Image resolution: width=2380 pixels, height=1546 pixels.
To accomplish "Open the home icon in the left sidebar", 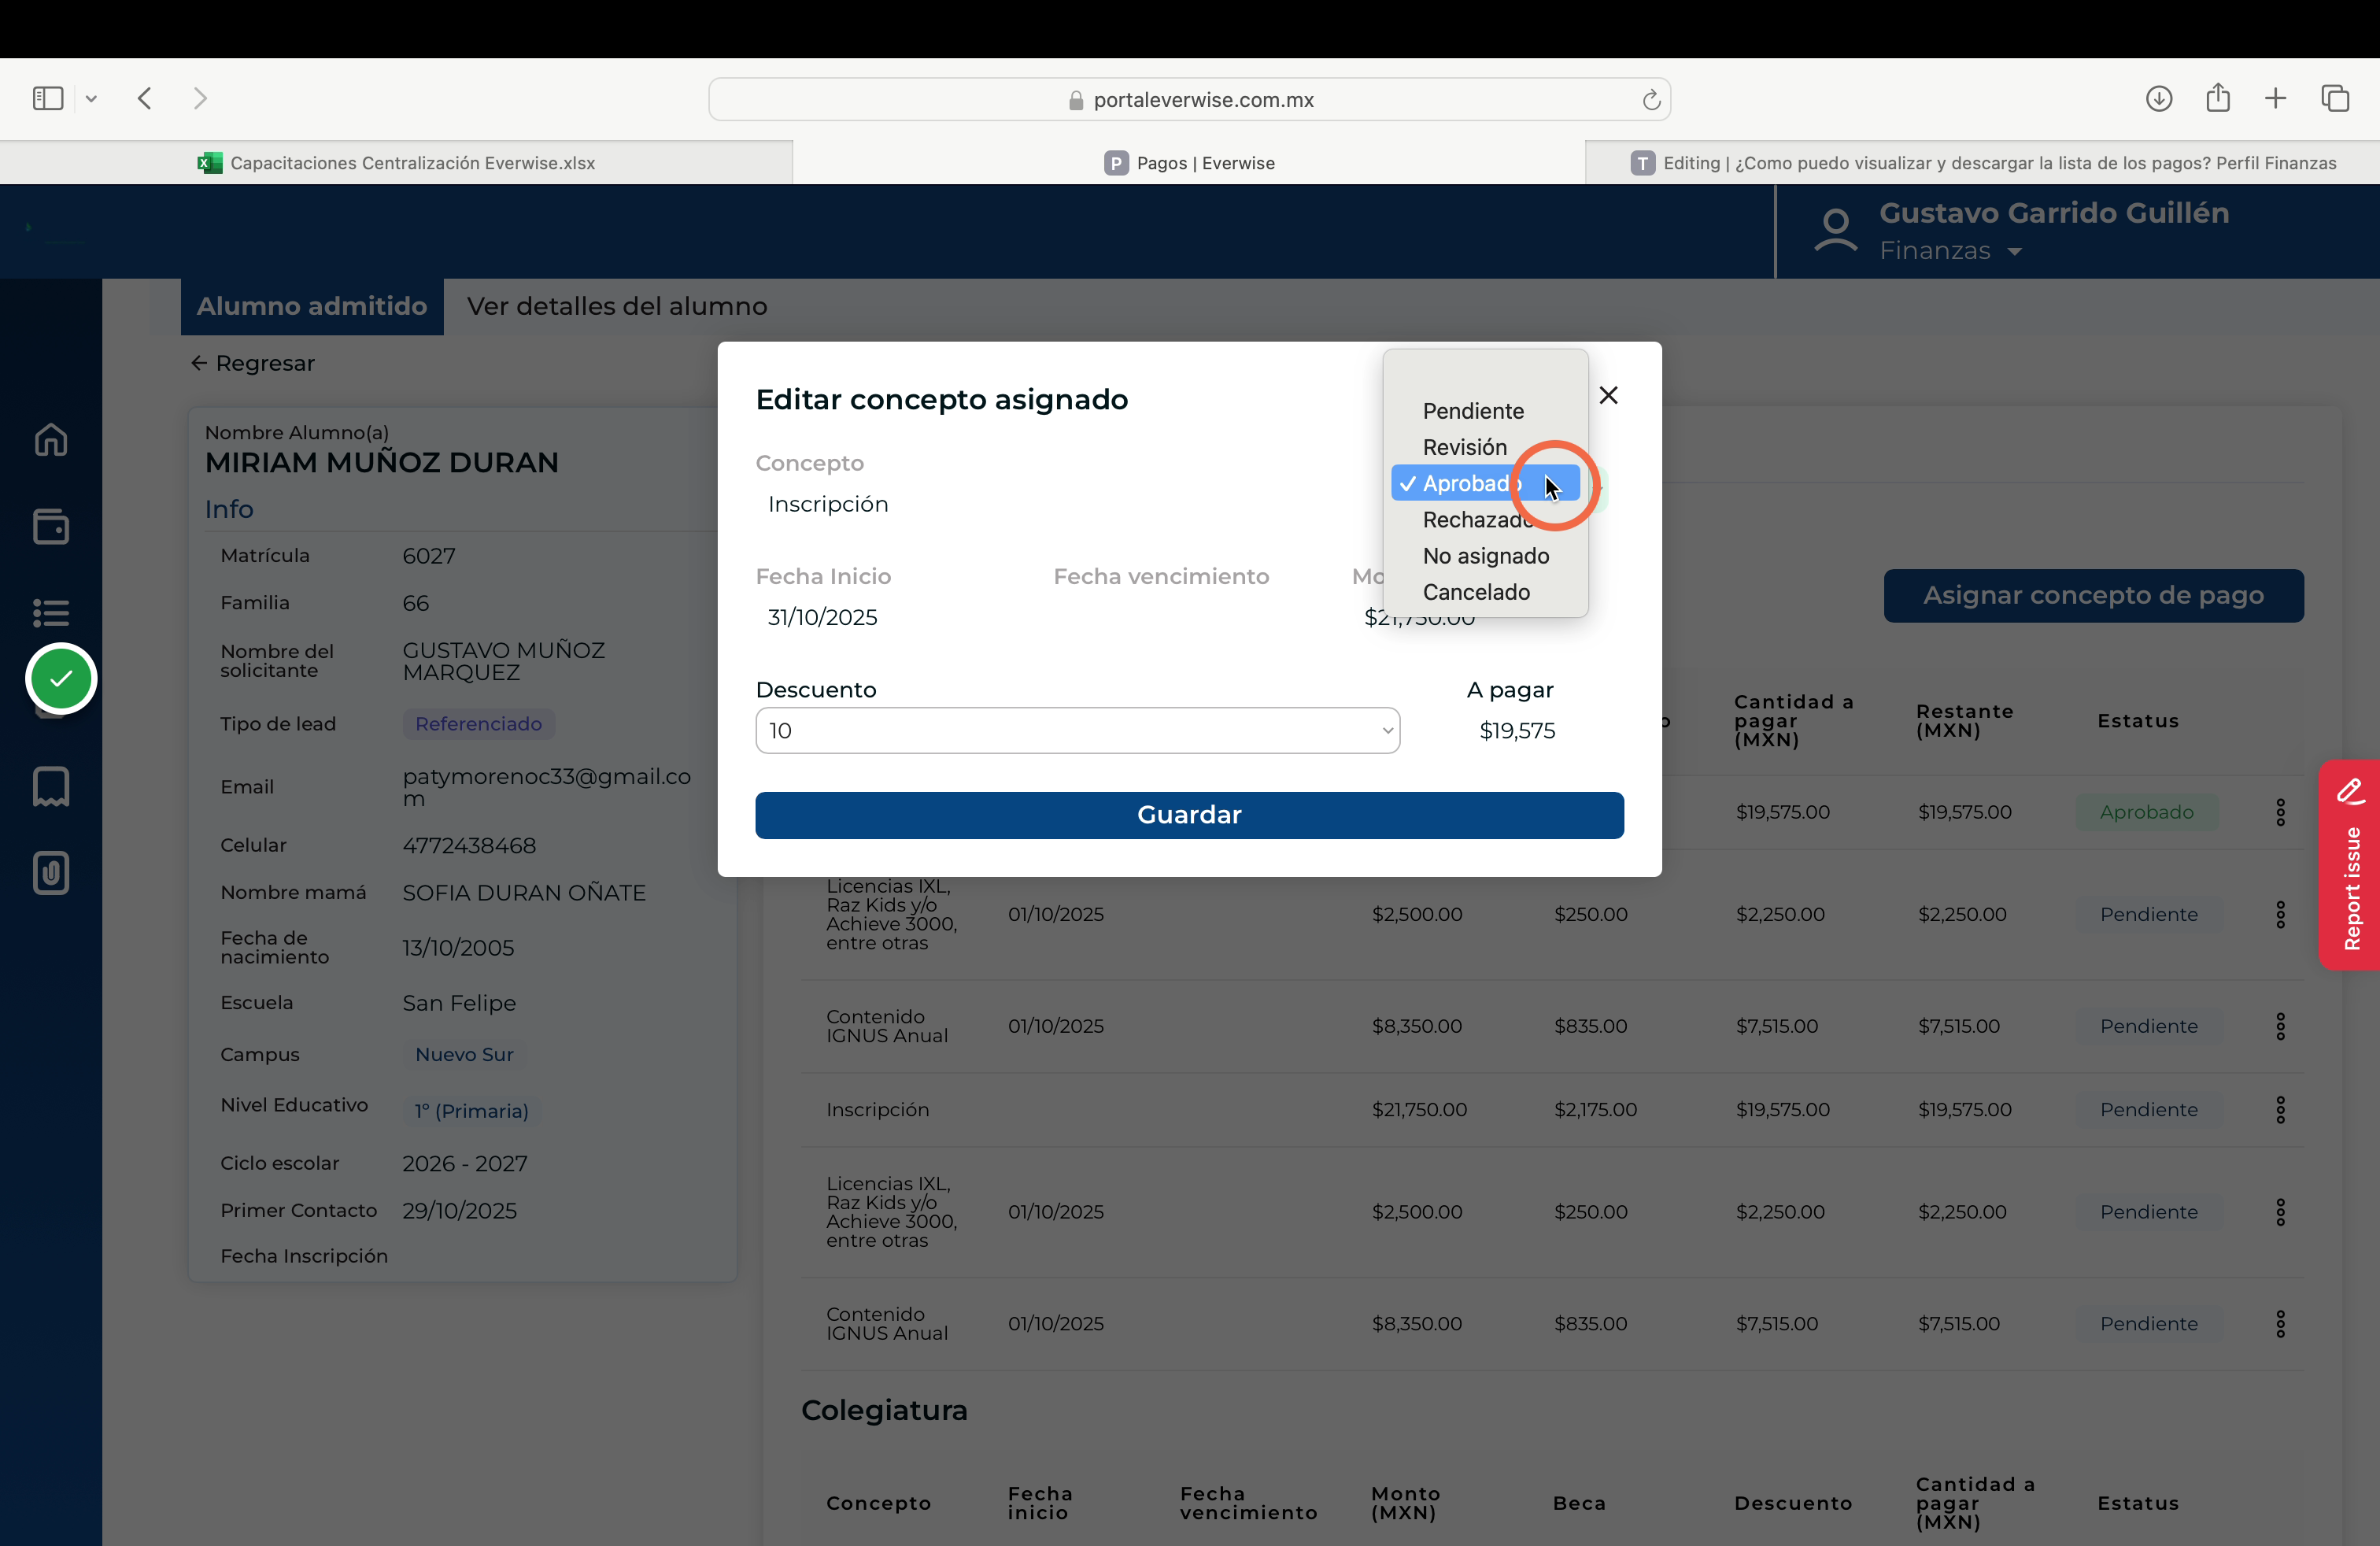I will (51, 439).
